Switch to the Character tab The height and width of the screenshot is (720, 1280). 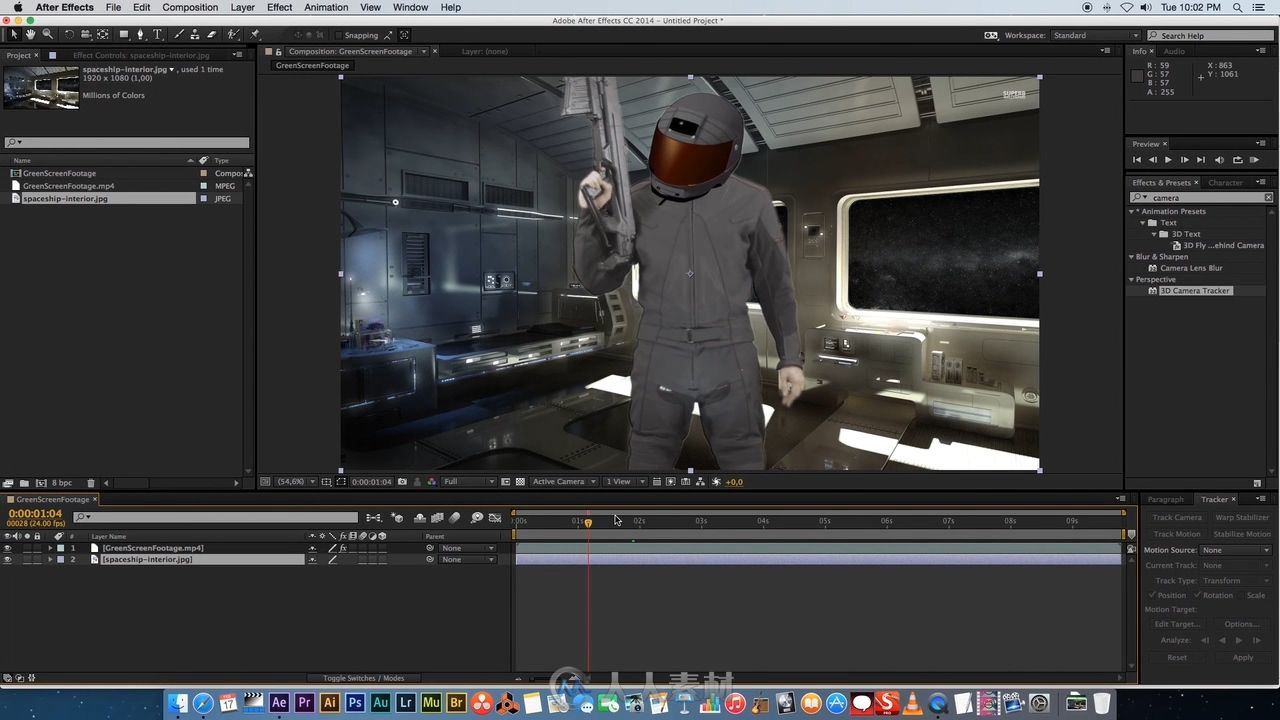click(1225, 182)
